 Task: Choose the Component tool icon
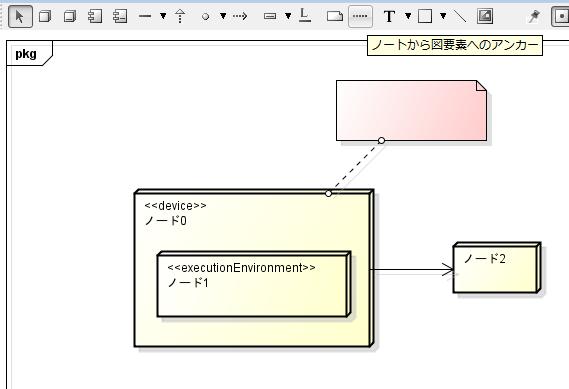(x=95, y=16)
